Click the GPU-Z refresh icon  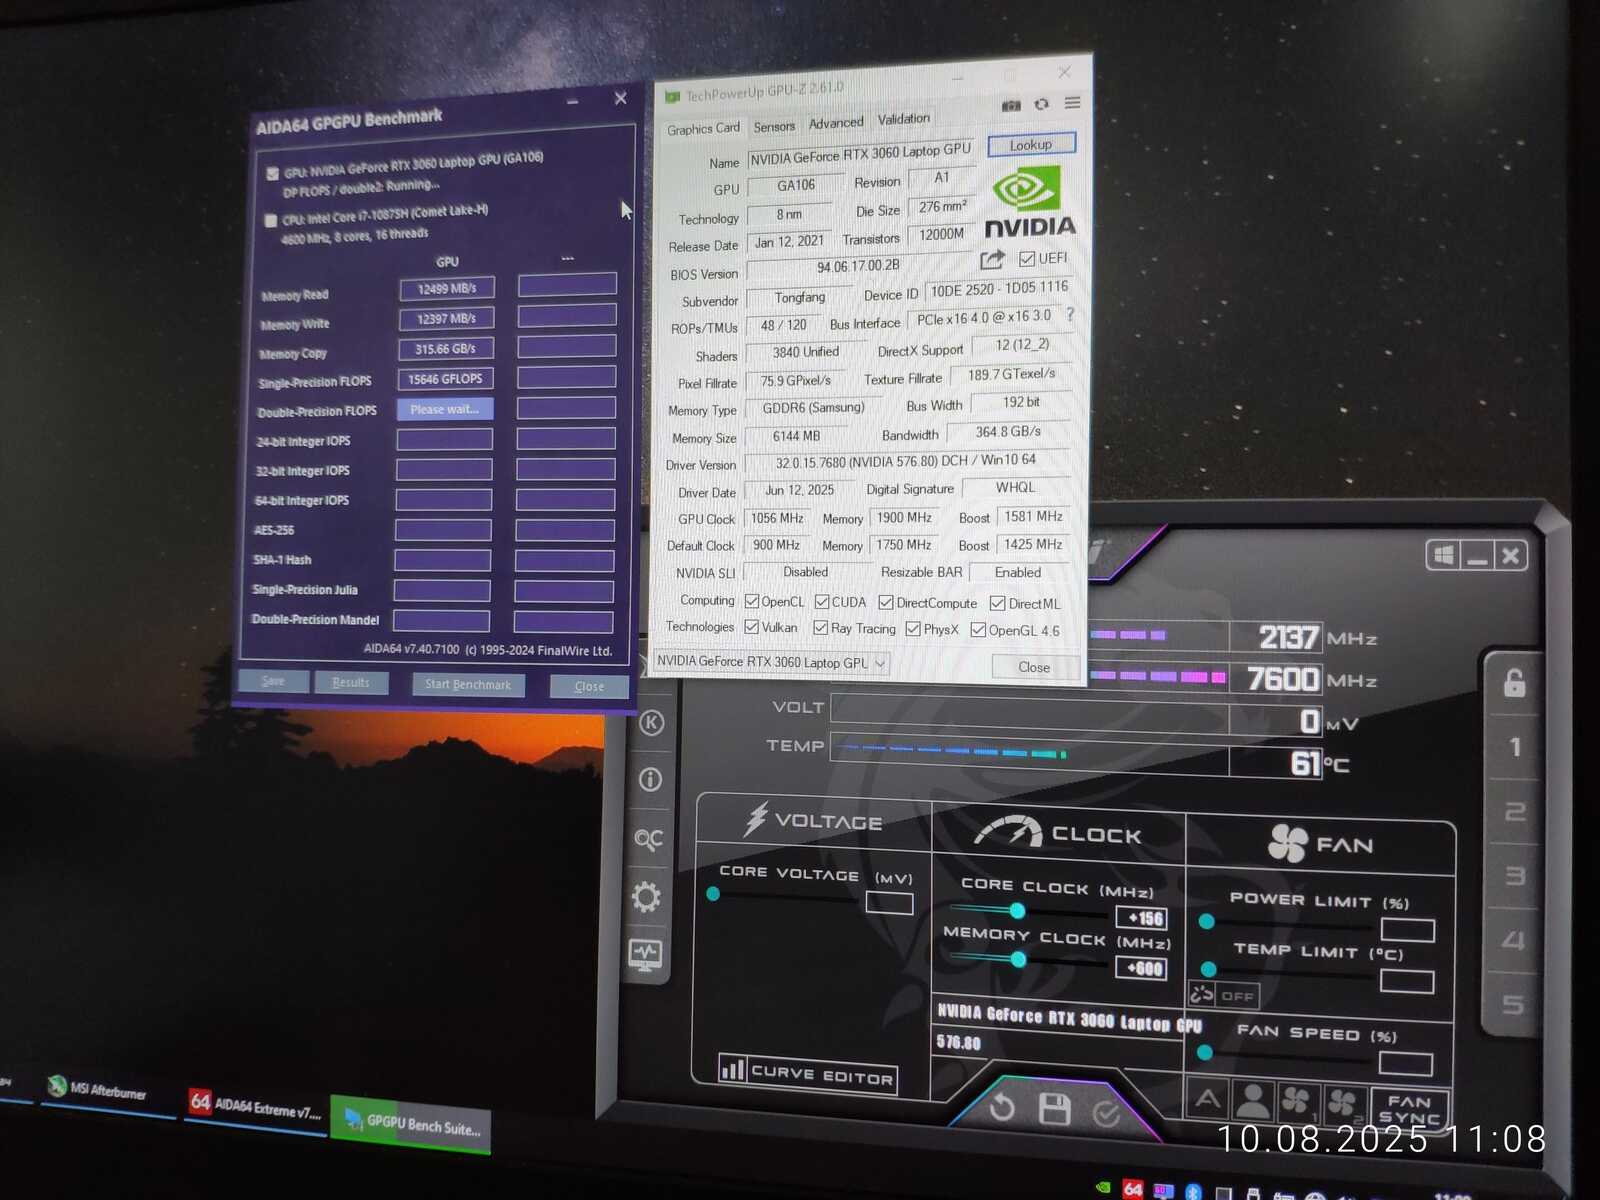pyautogui.click(x=1042, y=104)
